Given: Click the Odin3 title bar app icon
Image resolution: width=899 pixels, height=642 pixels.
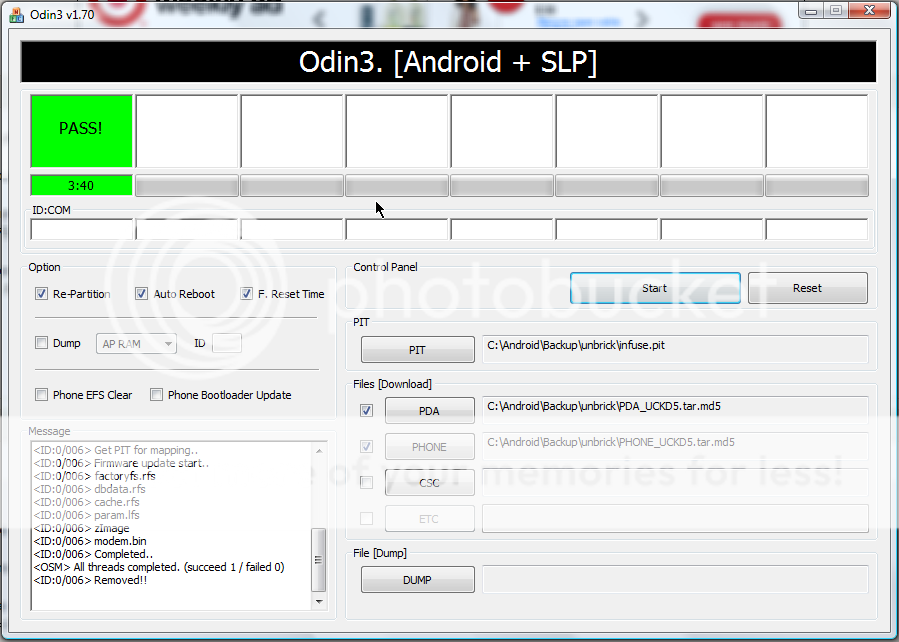Looking at the screenshot, I should 15,14.
